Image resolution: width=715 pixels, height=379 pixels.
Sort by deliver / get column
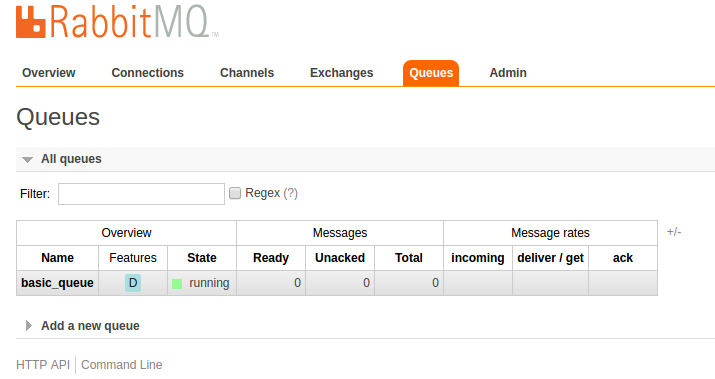550,258
